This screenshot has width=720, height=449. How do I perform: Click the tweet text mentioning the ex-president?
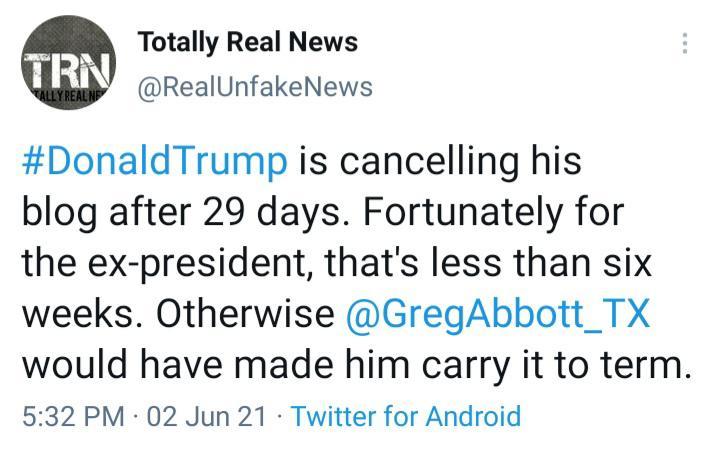[337, 264]
